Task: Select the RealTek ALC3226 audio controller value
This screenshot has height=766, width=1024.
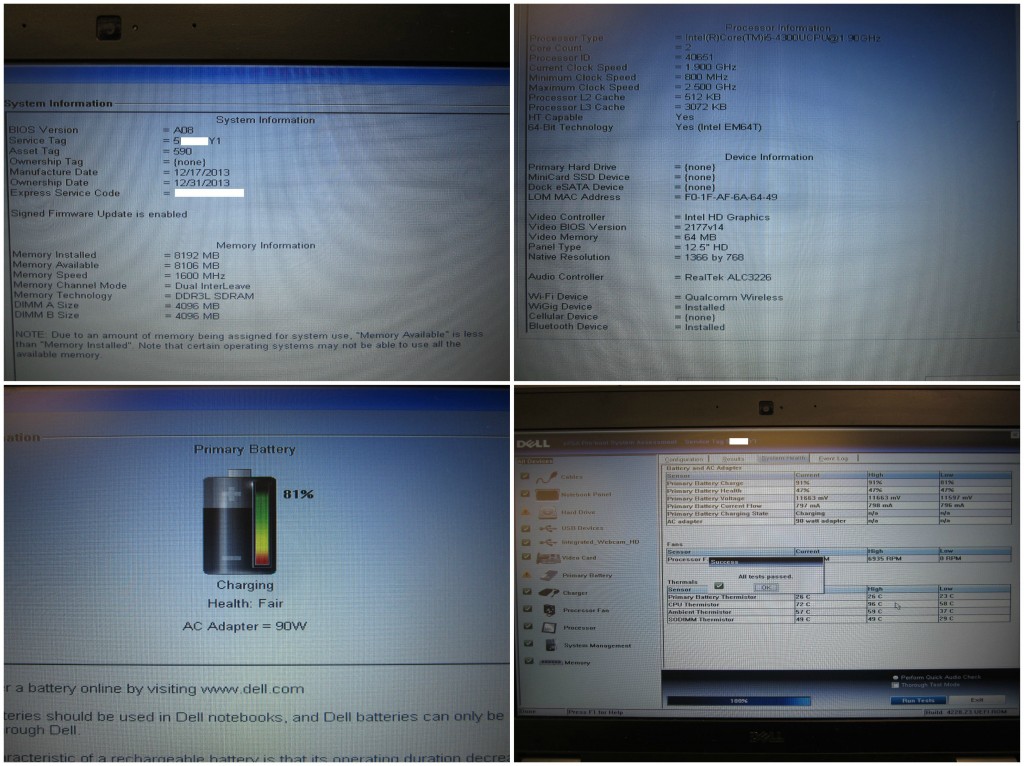Action: coord(728,278)
